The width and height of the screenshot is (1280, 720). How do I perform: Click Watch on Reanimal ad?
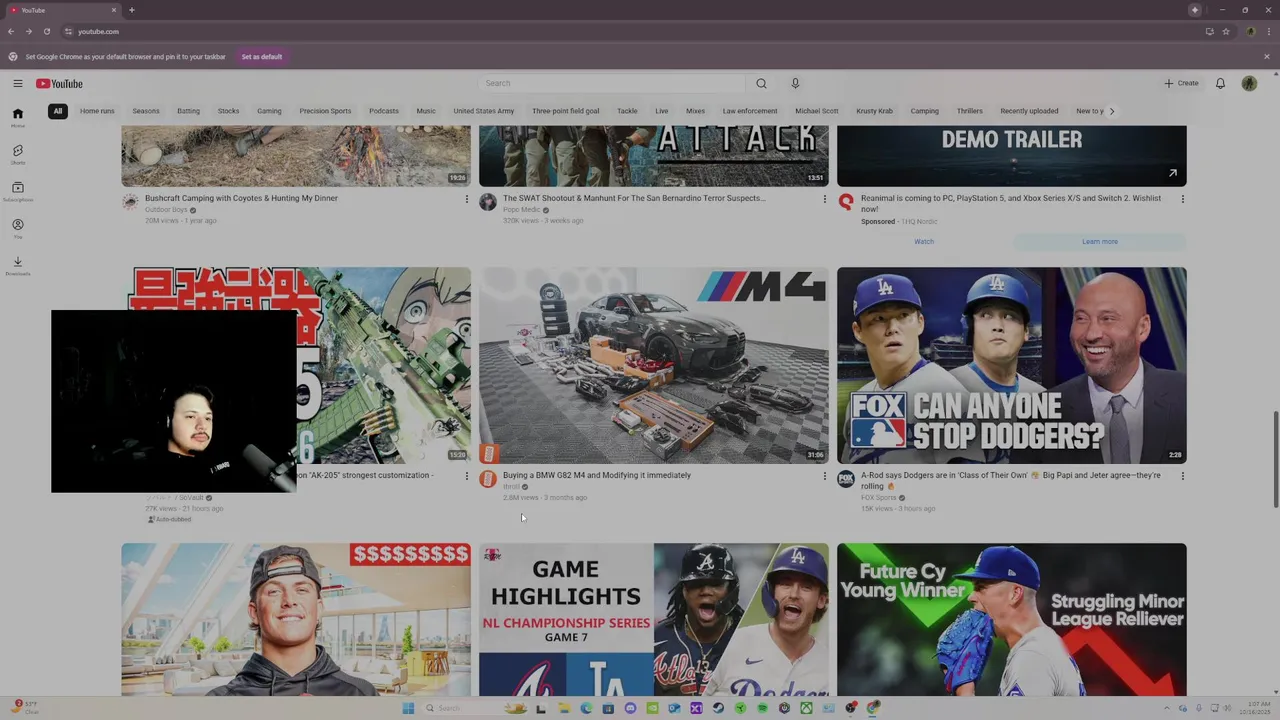coord(924,242)
